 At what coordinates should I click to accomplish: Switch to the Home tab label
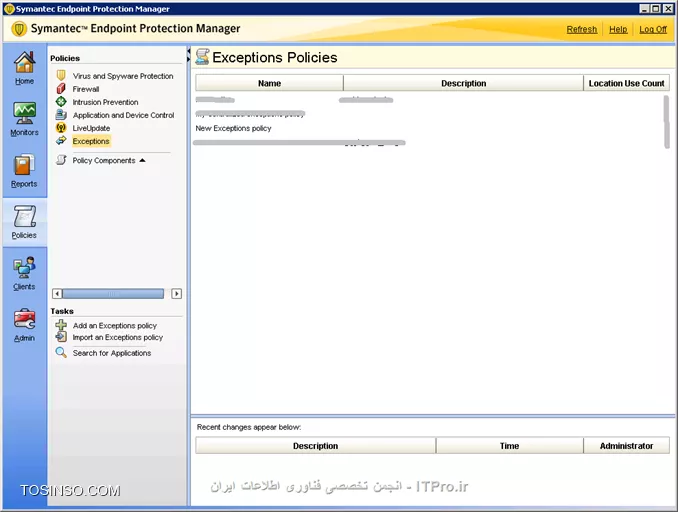coord(24,81)
